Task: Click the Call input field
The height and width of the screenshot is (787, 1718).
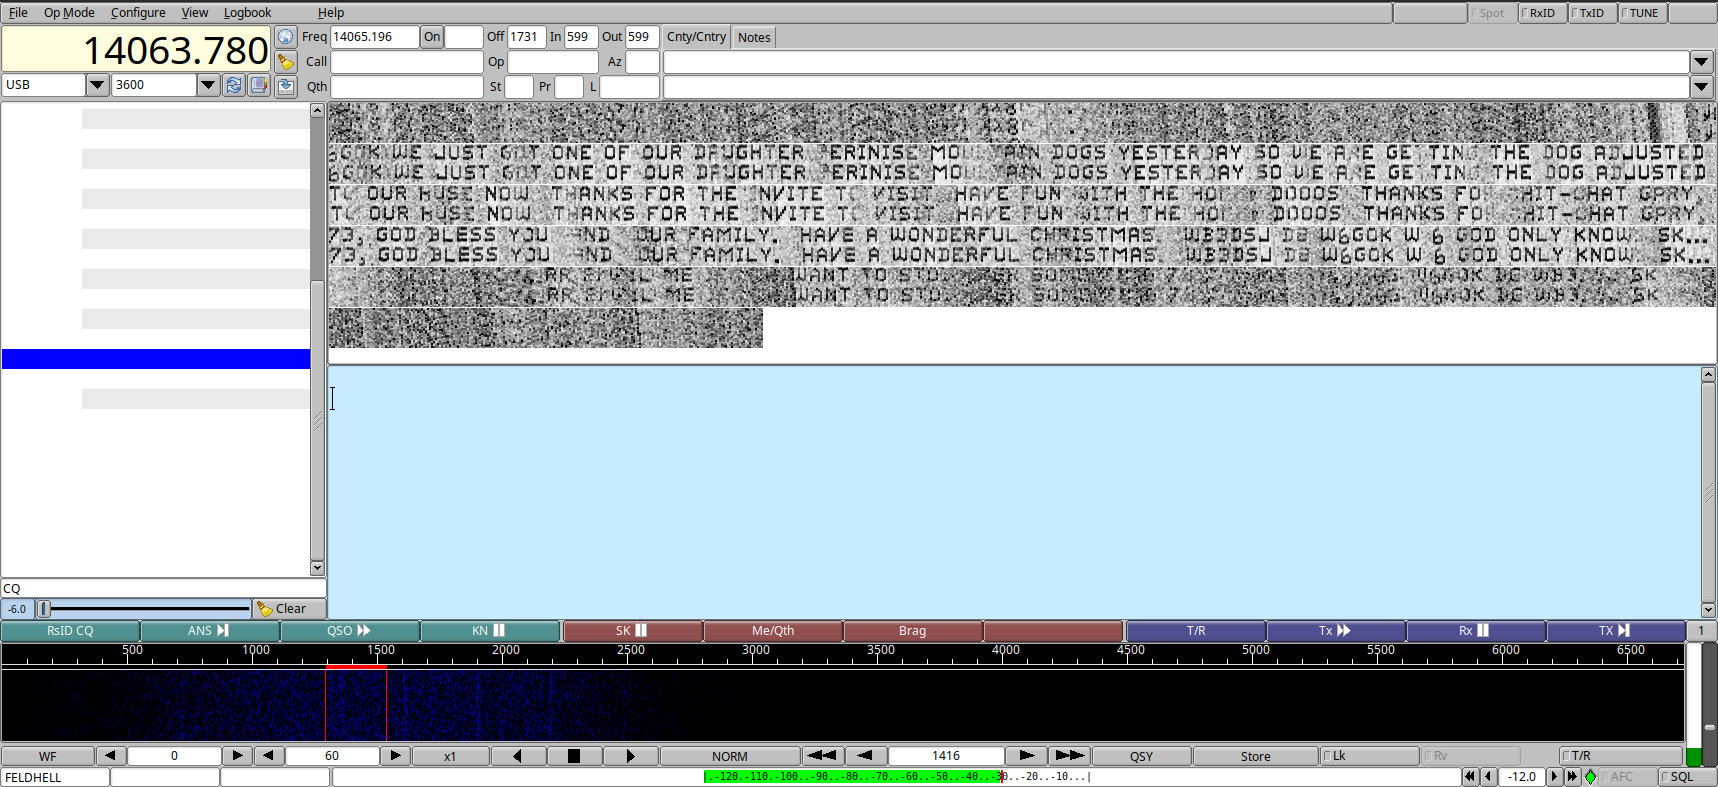Action: click(406, 62)
